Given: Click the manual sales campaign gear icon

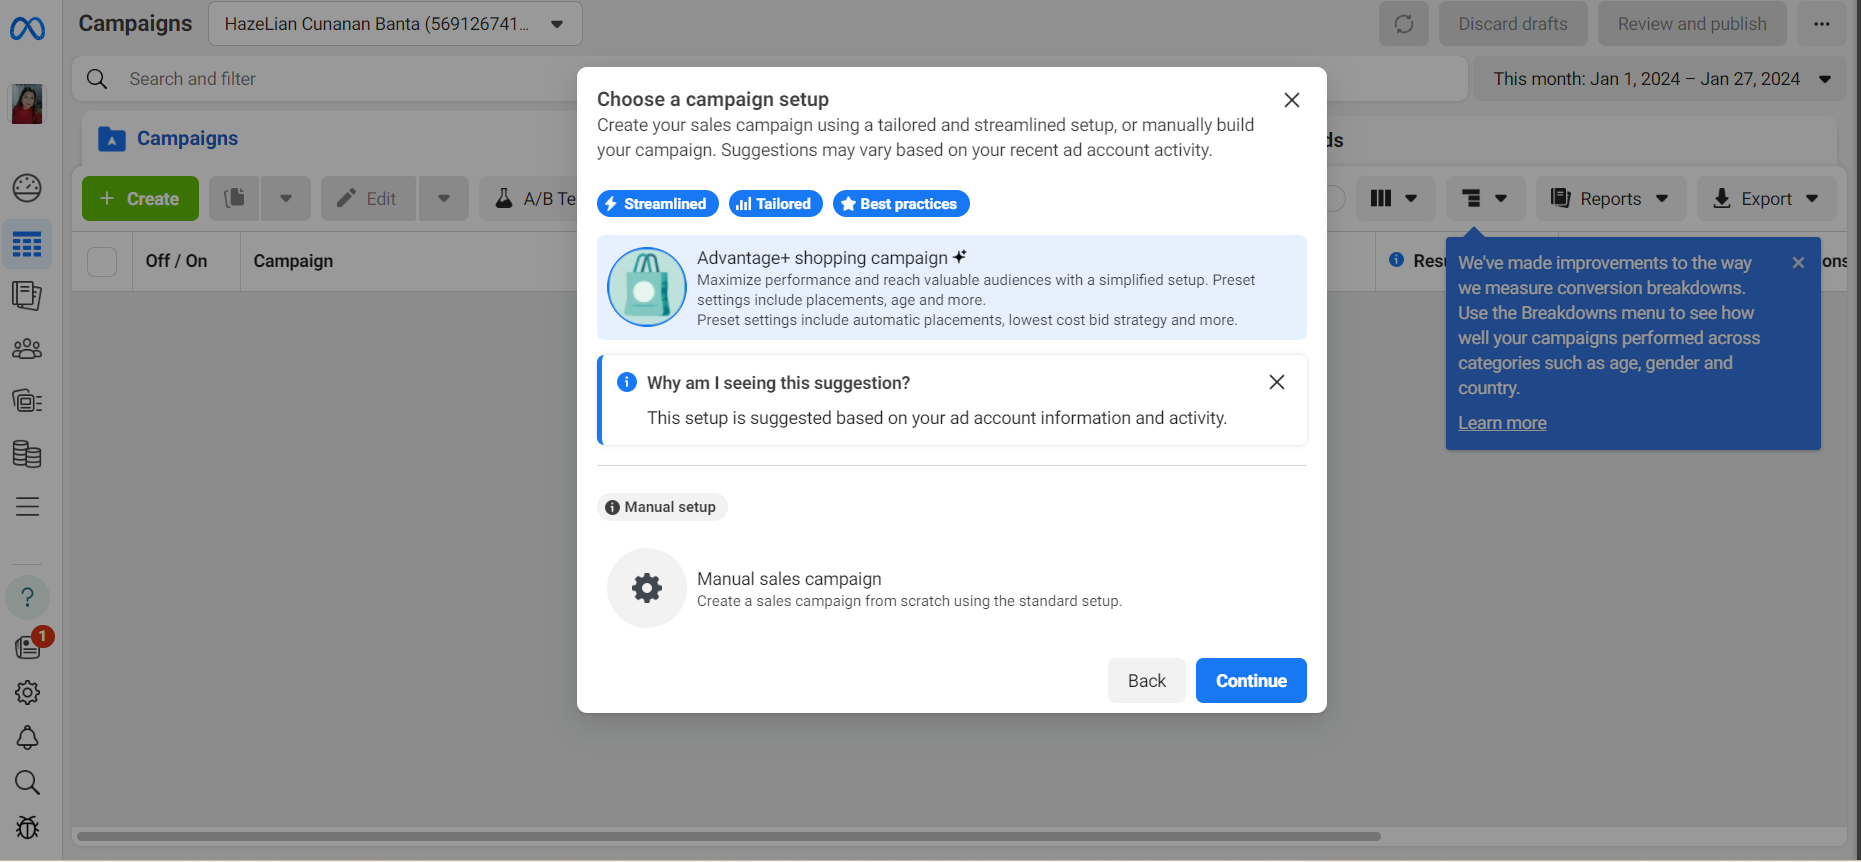Looking at the screenshot, I should click(647, 588).
